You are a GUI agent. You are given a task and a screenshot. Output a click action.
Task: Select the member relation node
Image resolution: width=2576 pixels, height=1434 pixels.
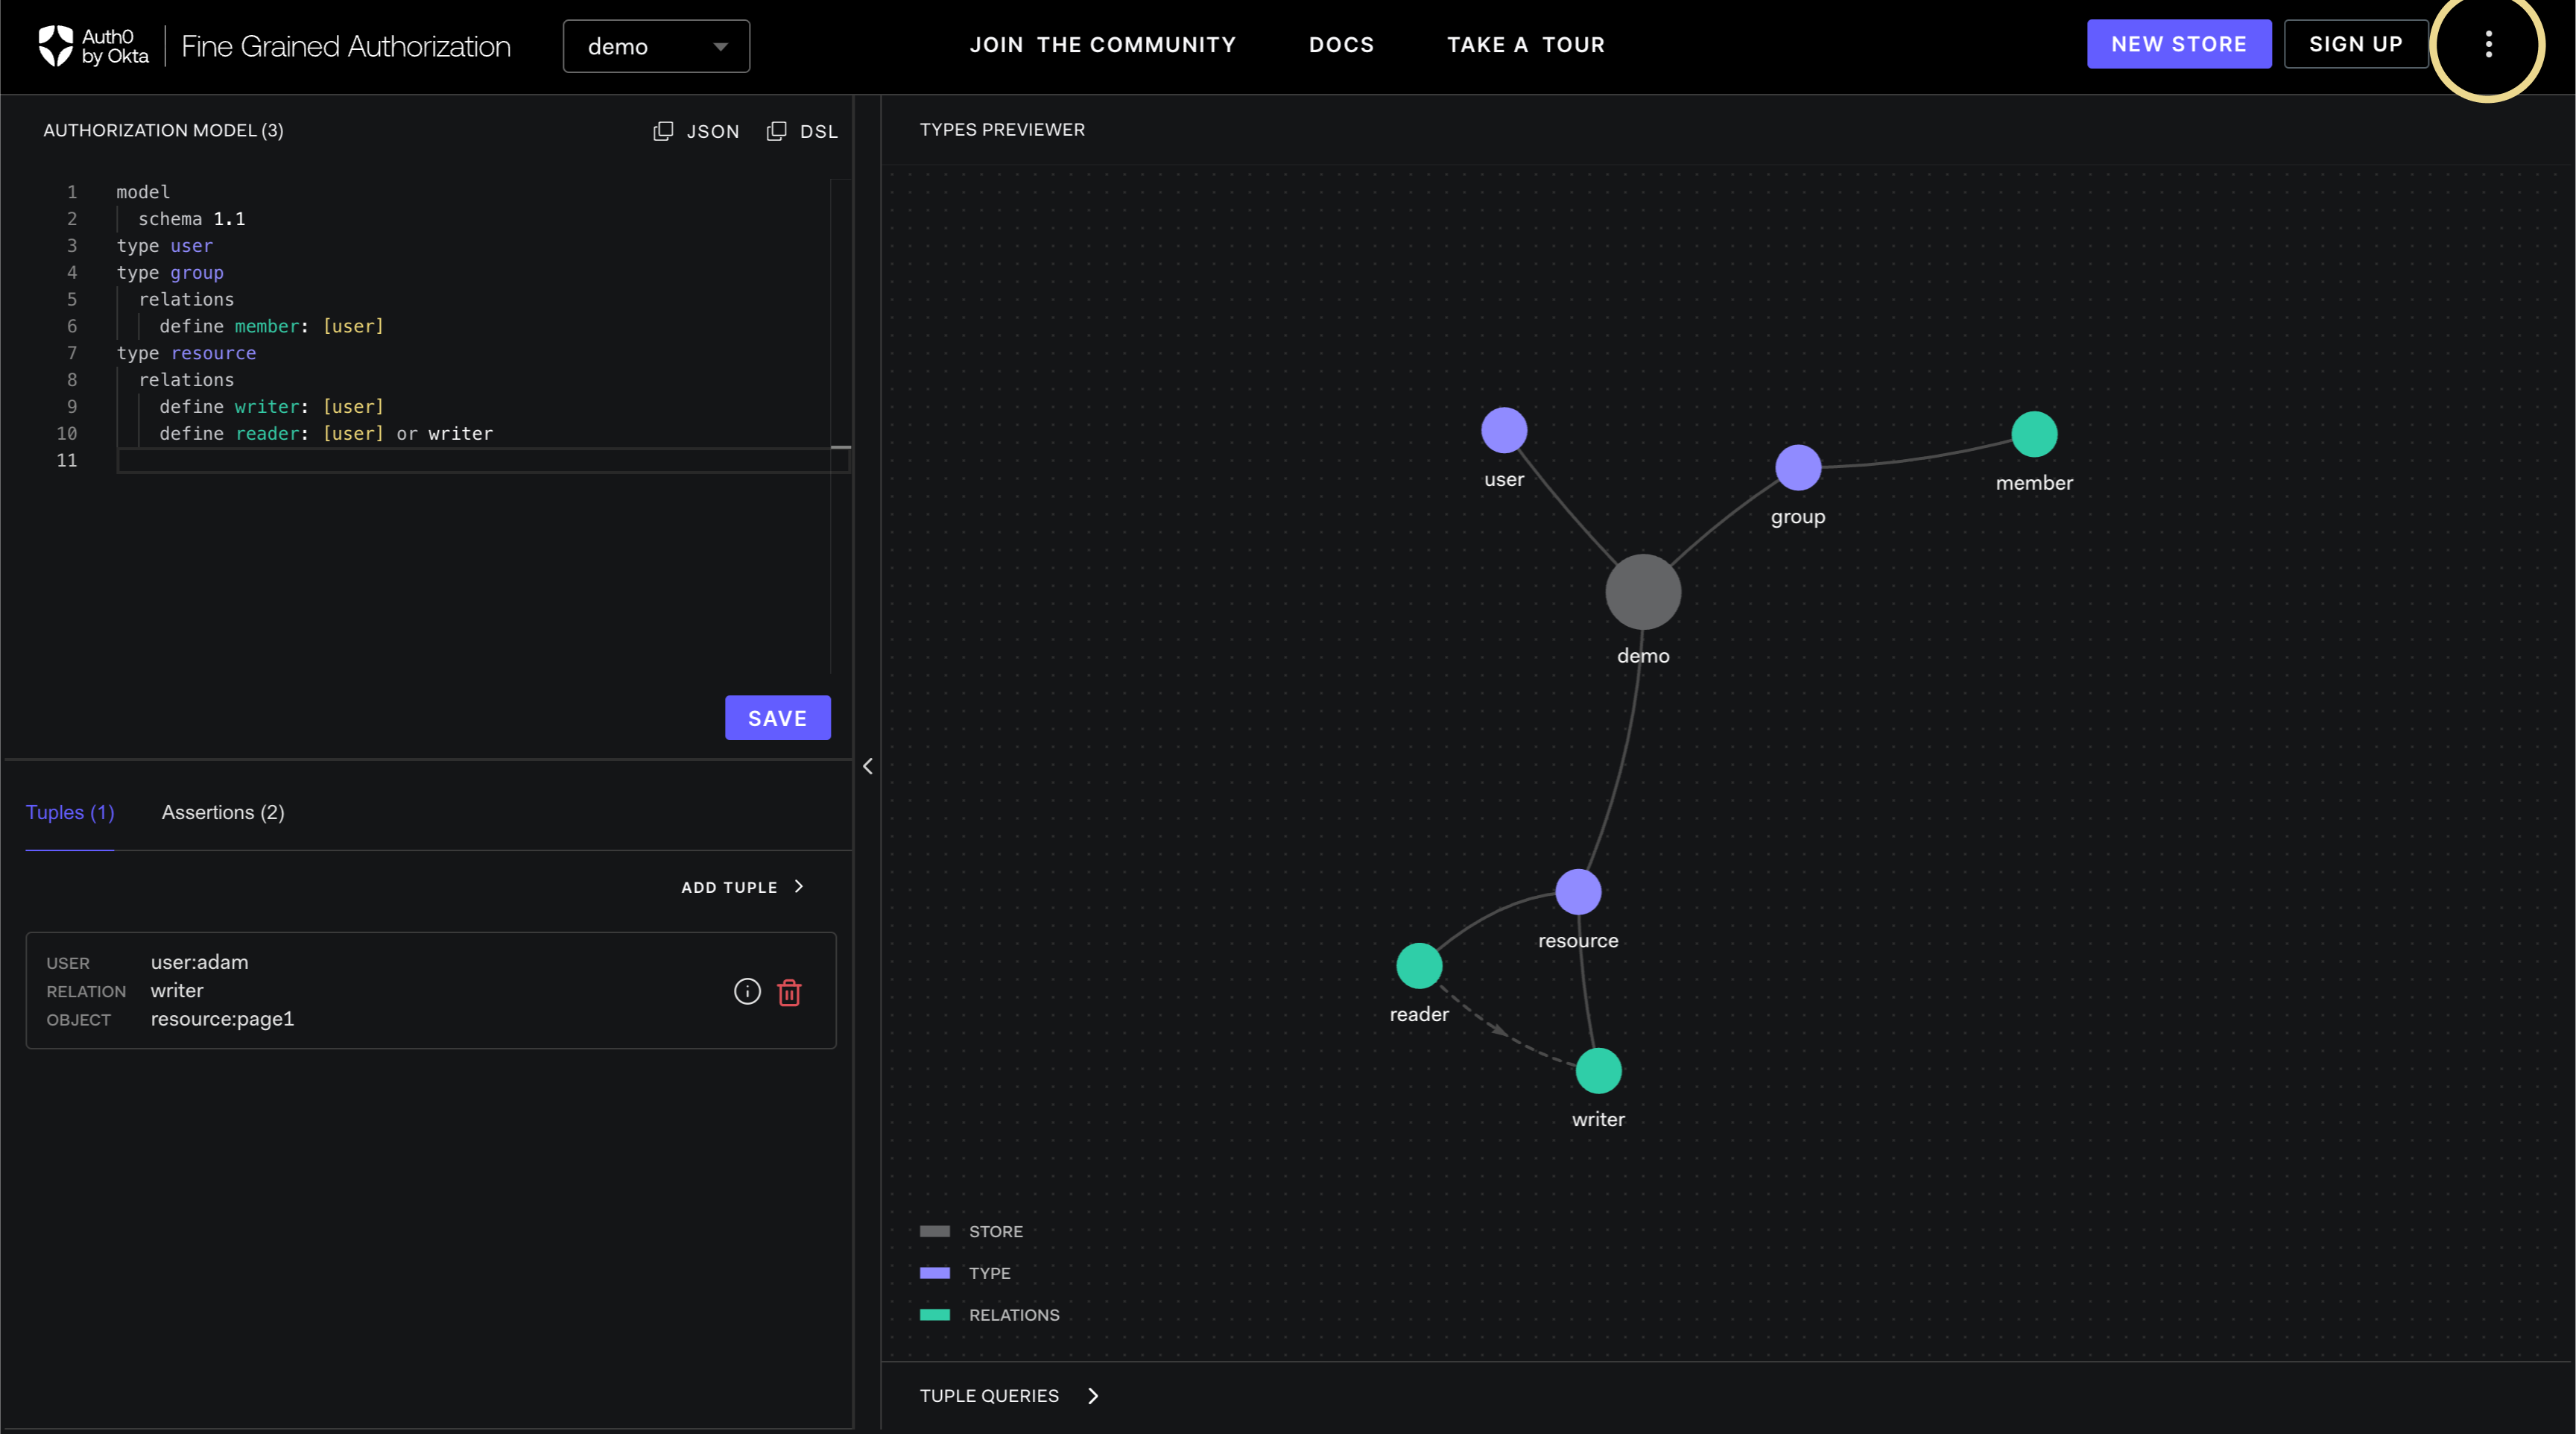(x=2033, y=434)
